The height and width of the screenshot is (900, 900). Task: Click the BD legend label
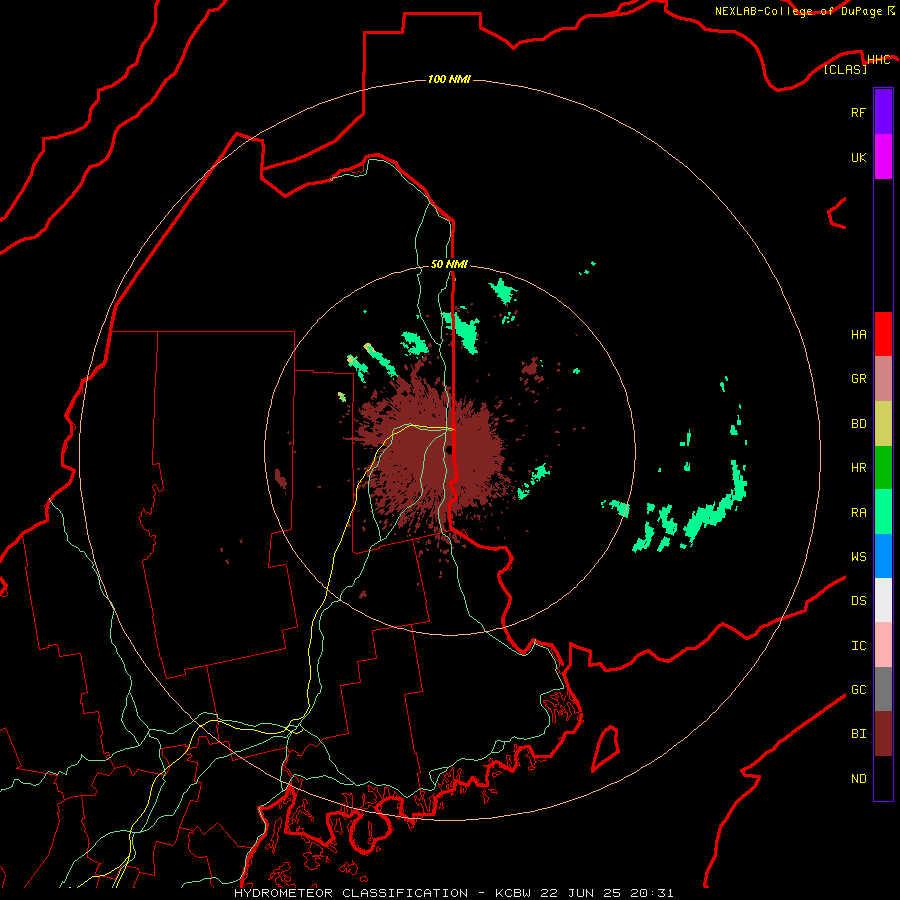point(858,424)
